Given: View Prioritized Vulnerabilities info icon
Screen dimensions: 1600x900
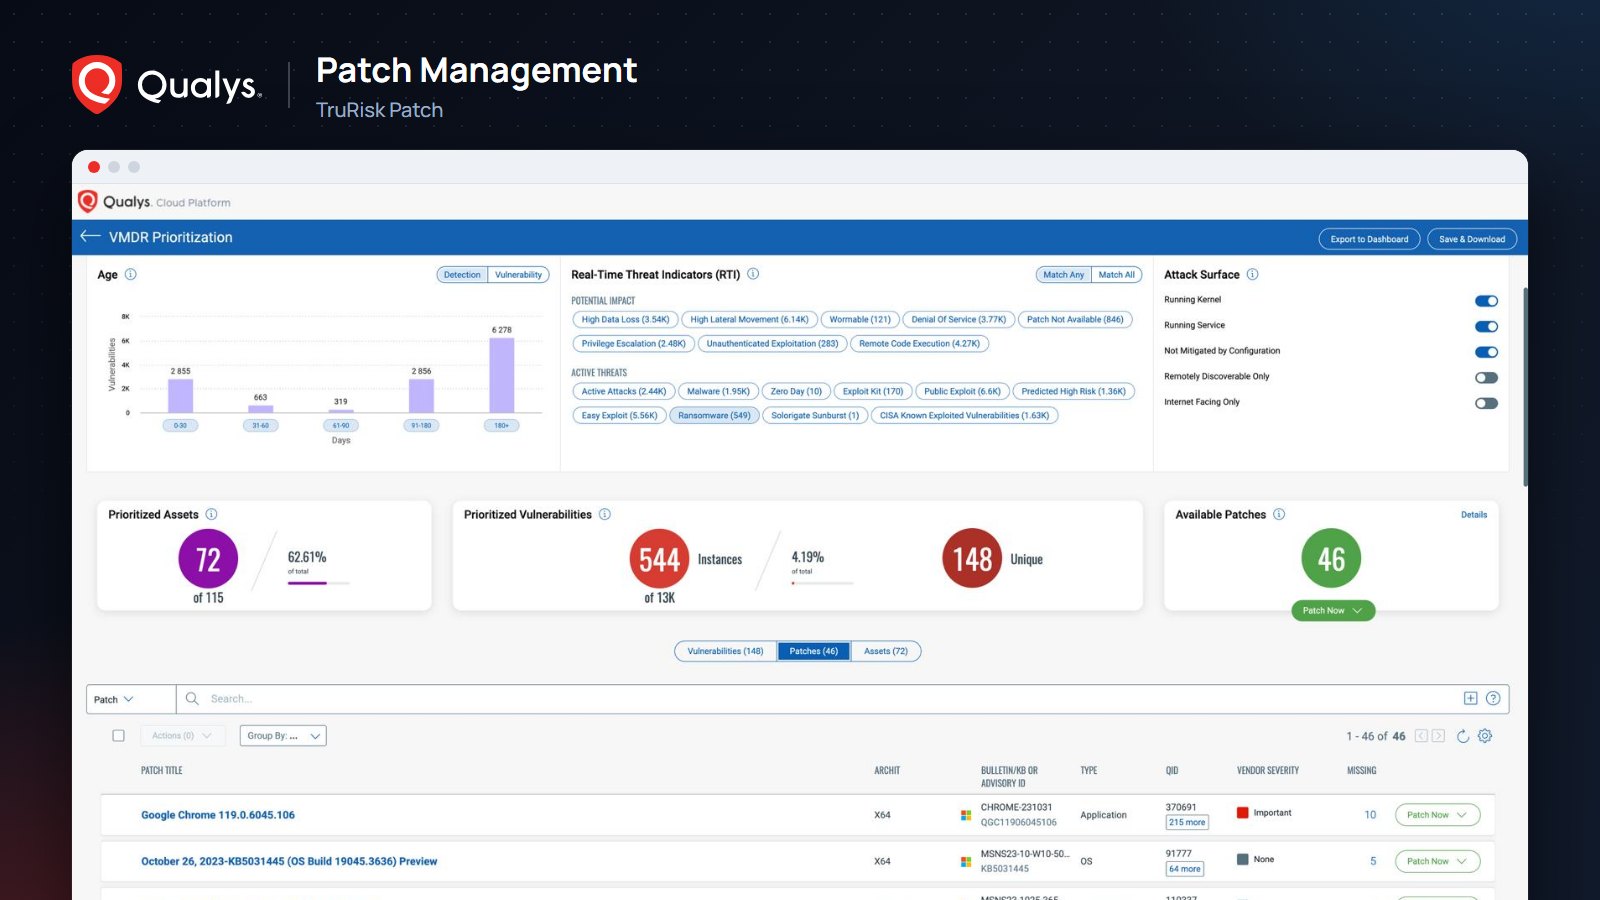Looking at the screenshot, I should click(x=604, y=514).
